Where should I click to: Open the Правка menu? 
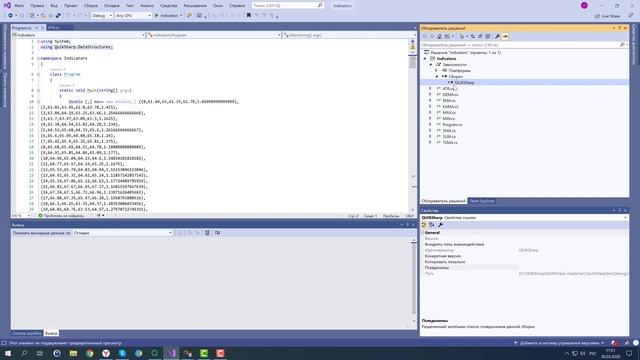tap(37, 6)
